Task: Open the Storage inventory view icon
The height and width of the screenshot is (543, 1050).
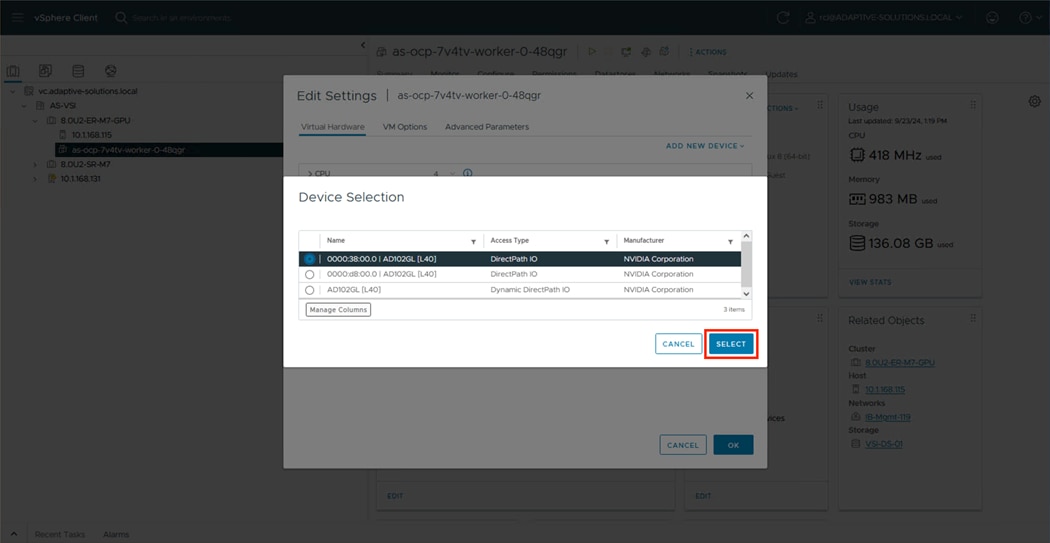Action: 78,71
